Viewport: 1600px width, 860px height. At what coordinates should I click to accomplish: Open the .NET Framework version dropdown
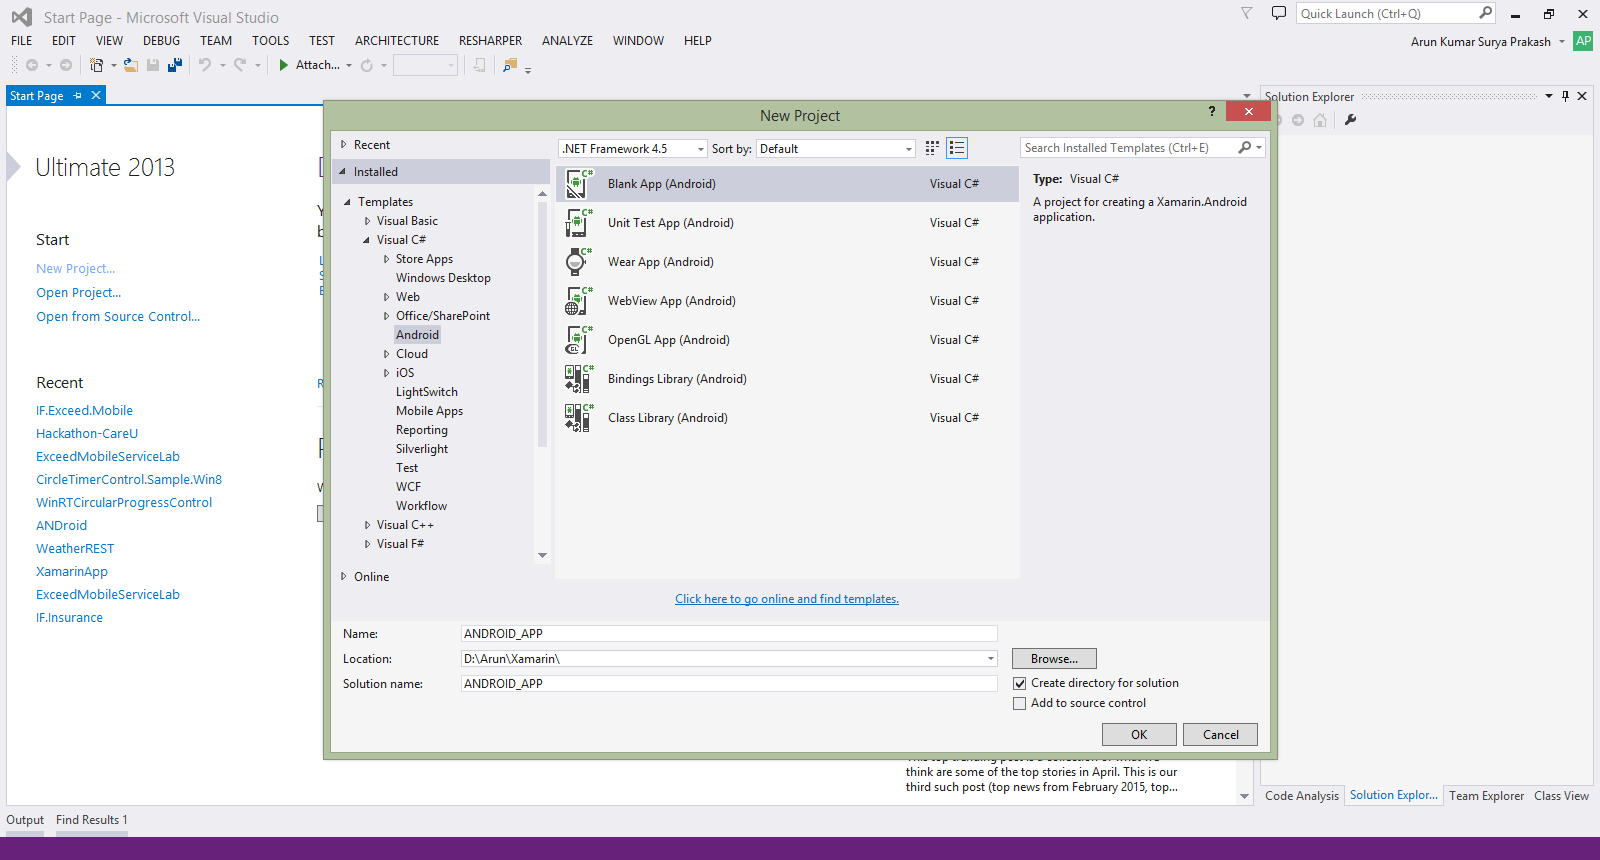[x=701, y=149]
